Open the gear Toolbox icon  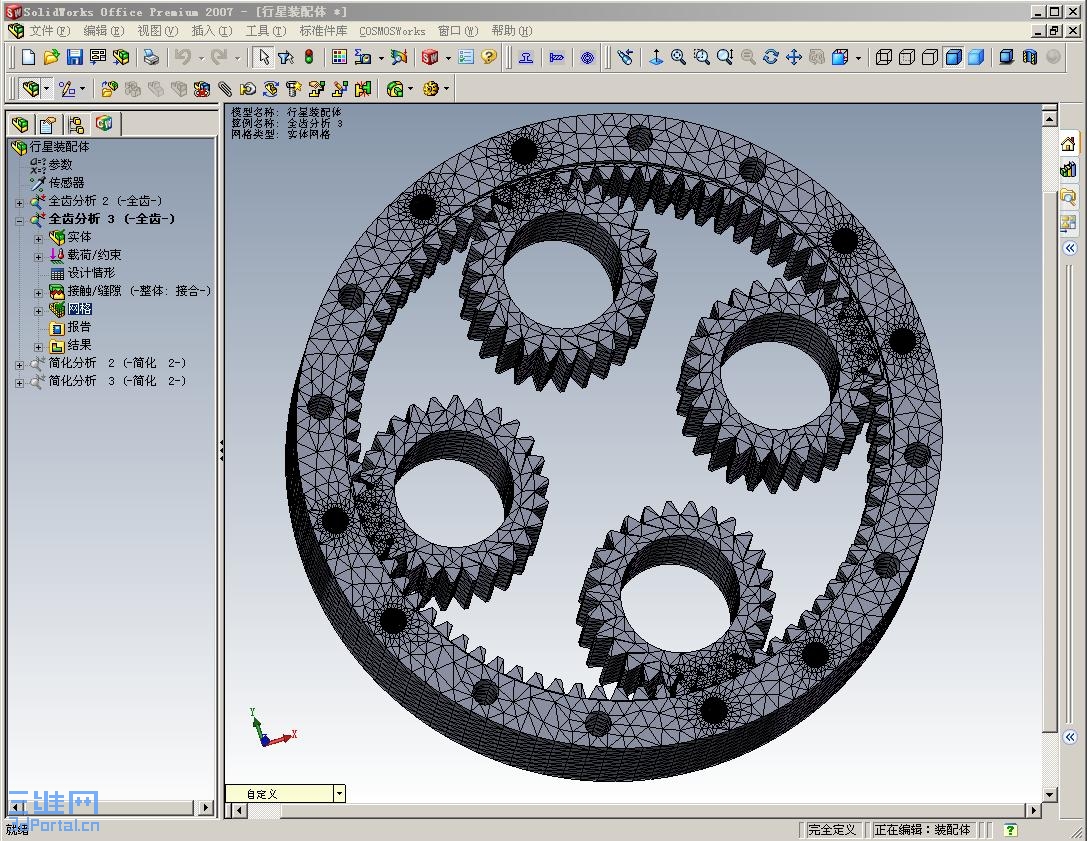(431, 89)
